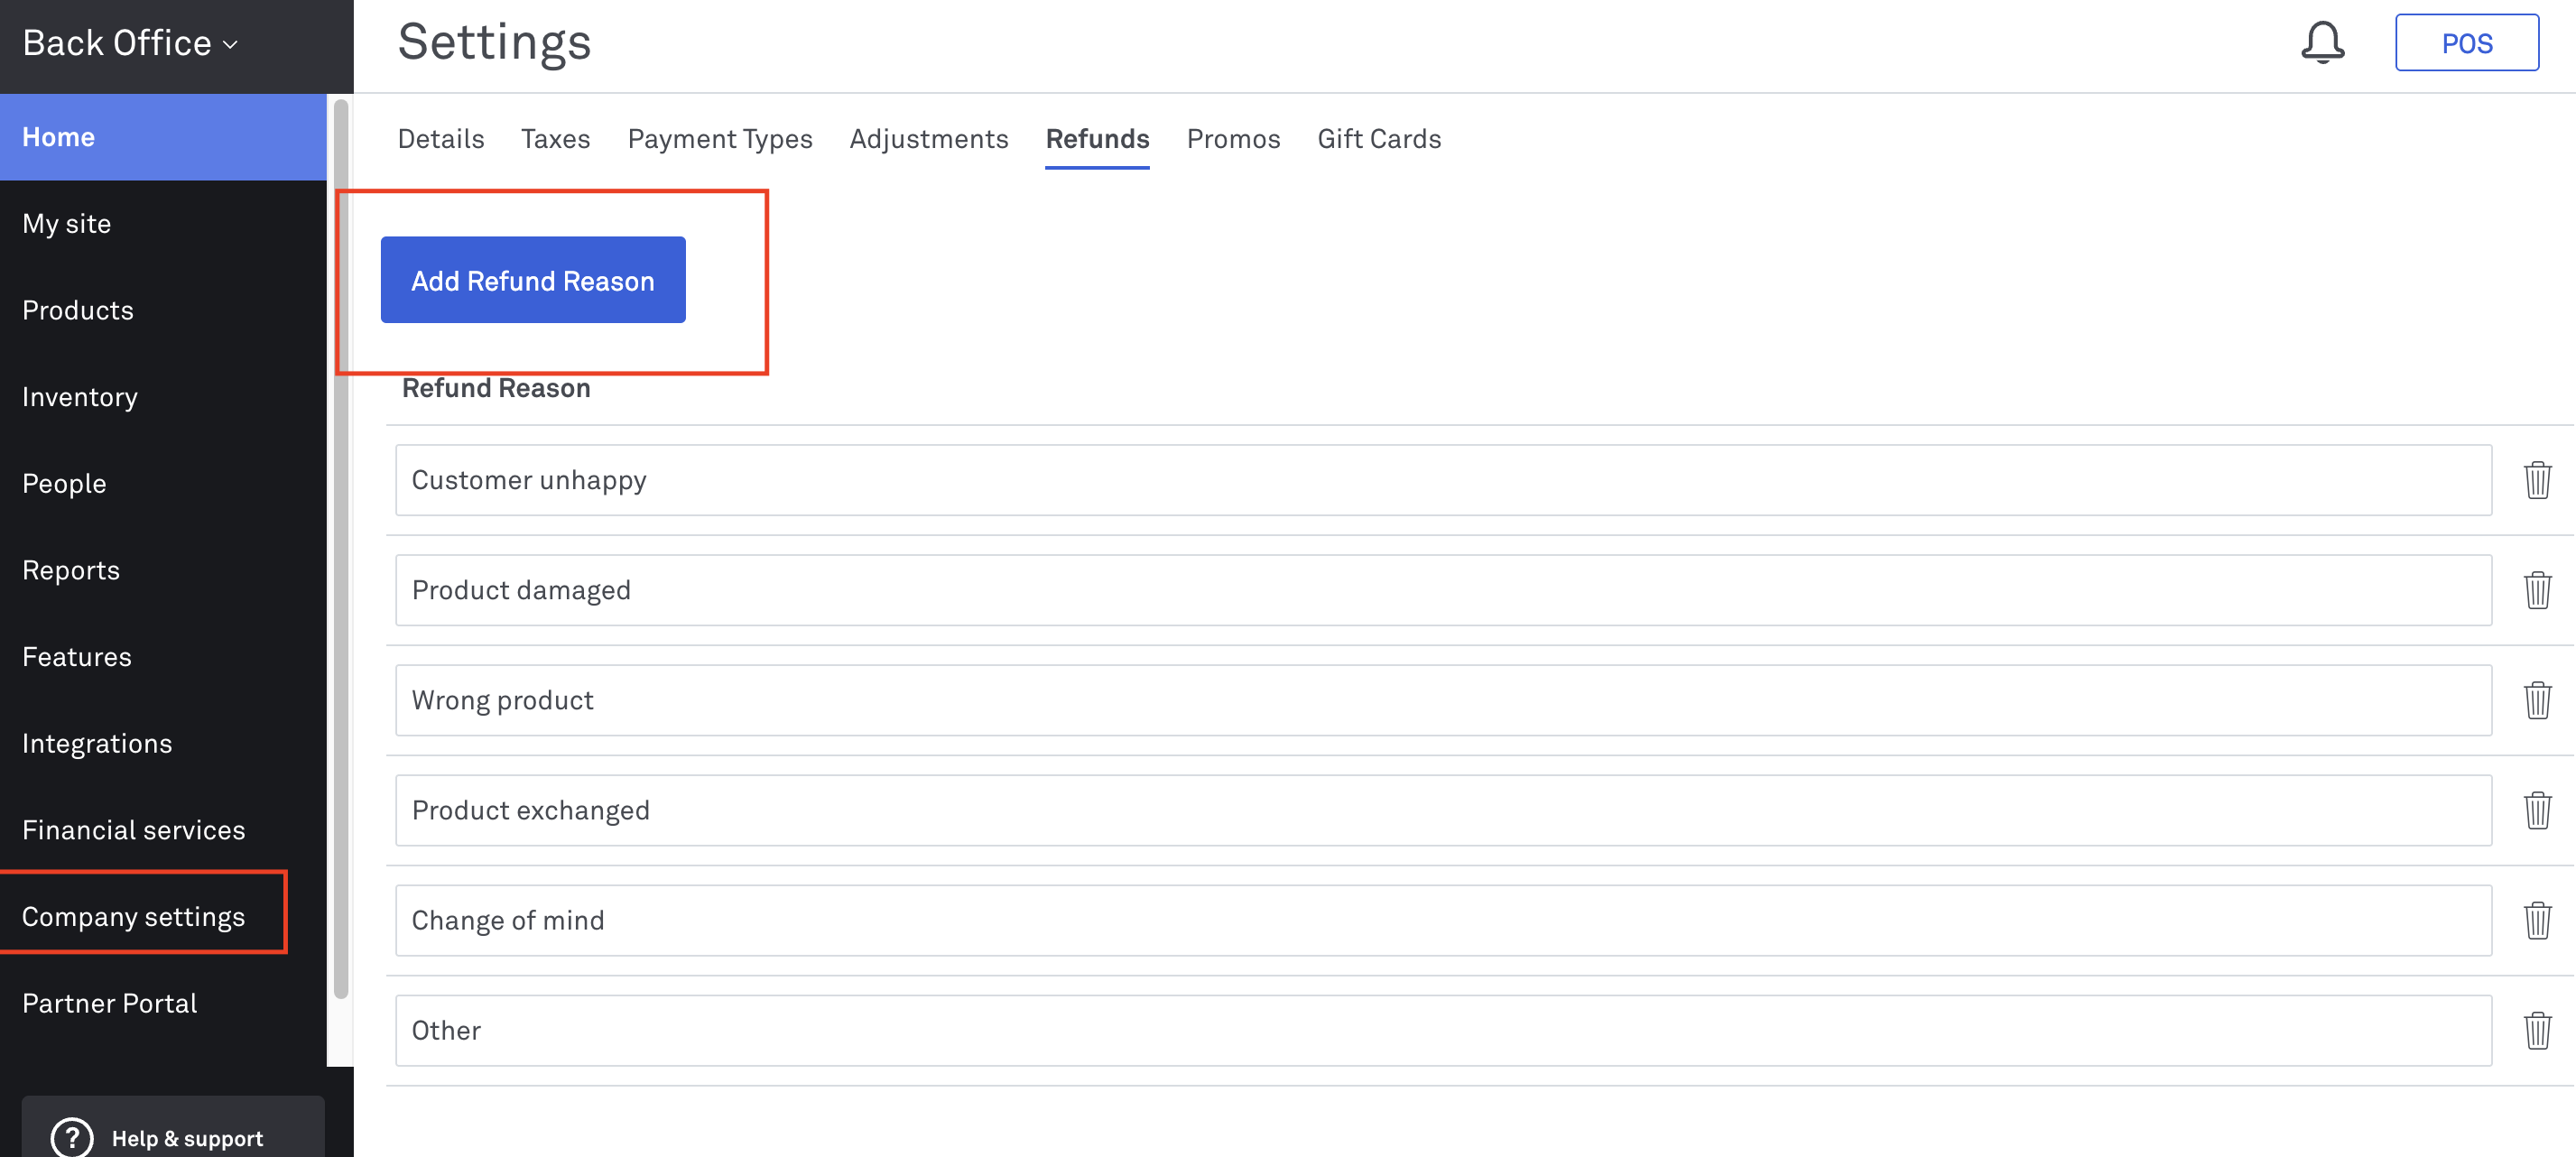Delete the Product damaged refund reason

click(2536, 590)
